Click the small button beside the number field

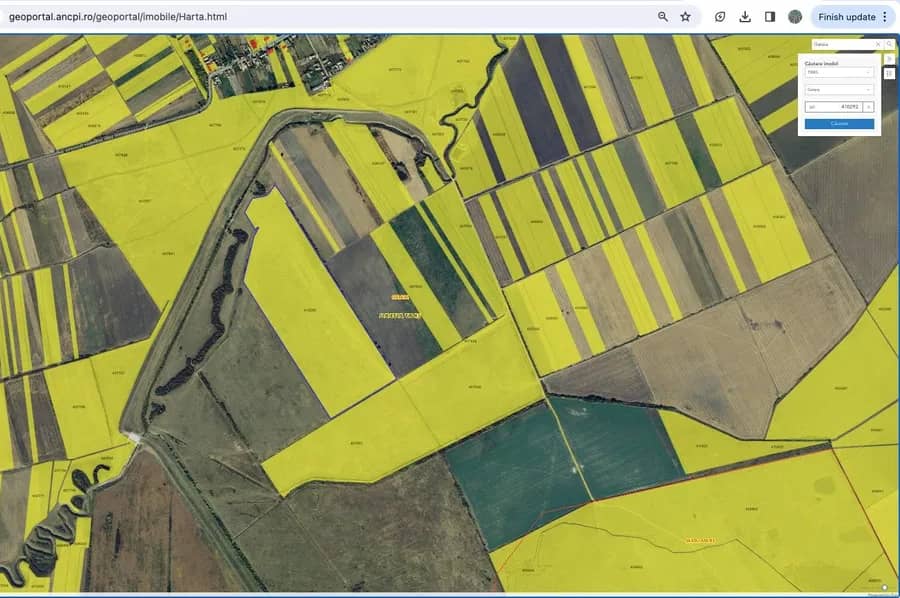869,106
